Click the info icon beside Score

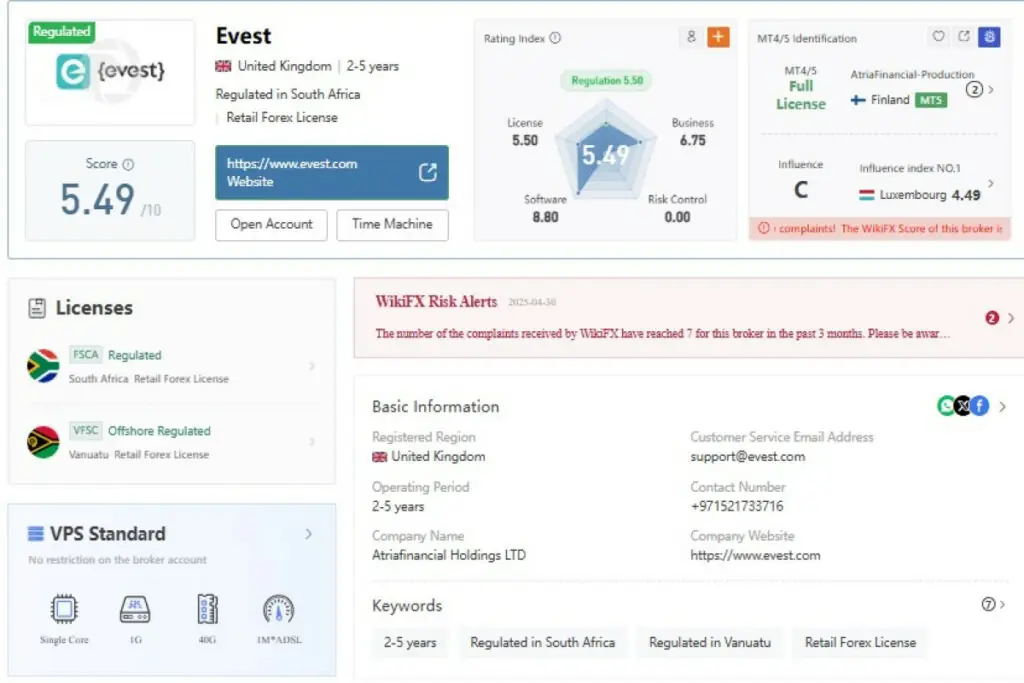pos(128,164)
